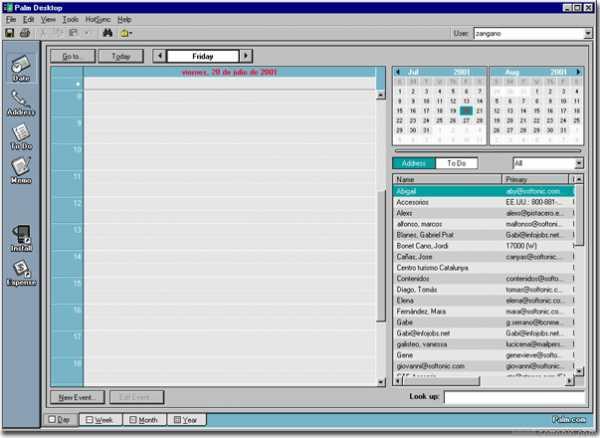This screenshot has height=438, width=600.
Task: Select the Accesorios contact row
Action: [484, 202]
